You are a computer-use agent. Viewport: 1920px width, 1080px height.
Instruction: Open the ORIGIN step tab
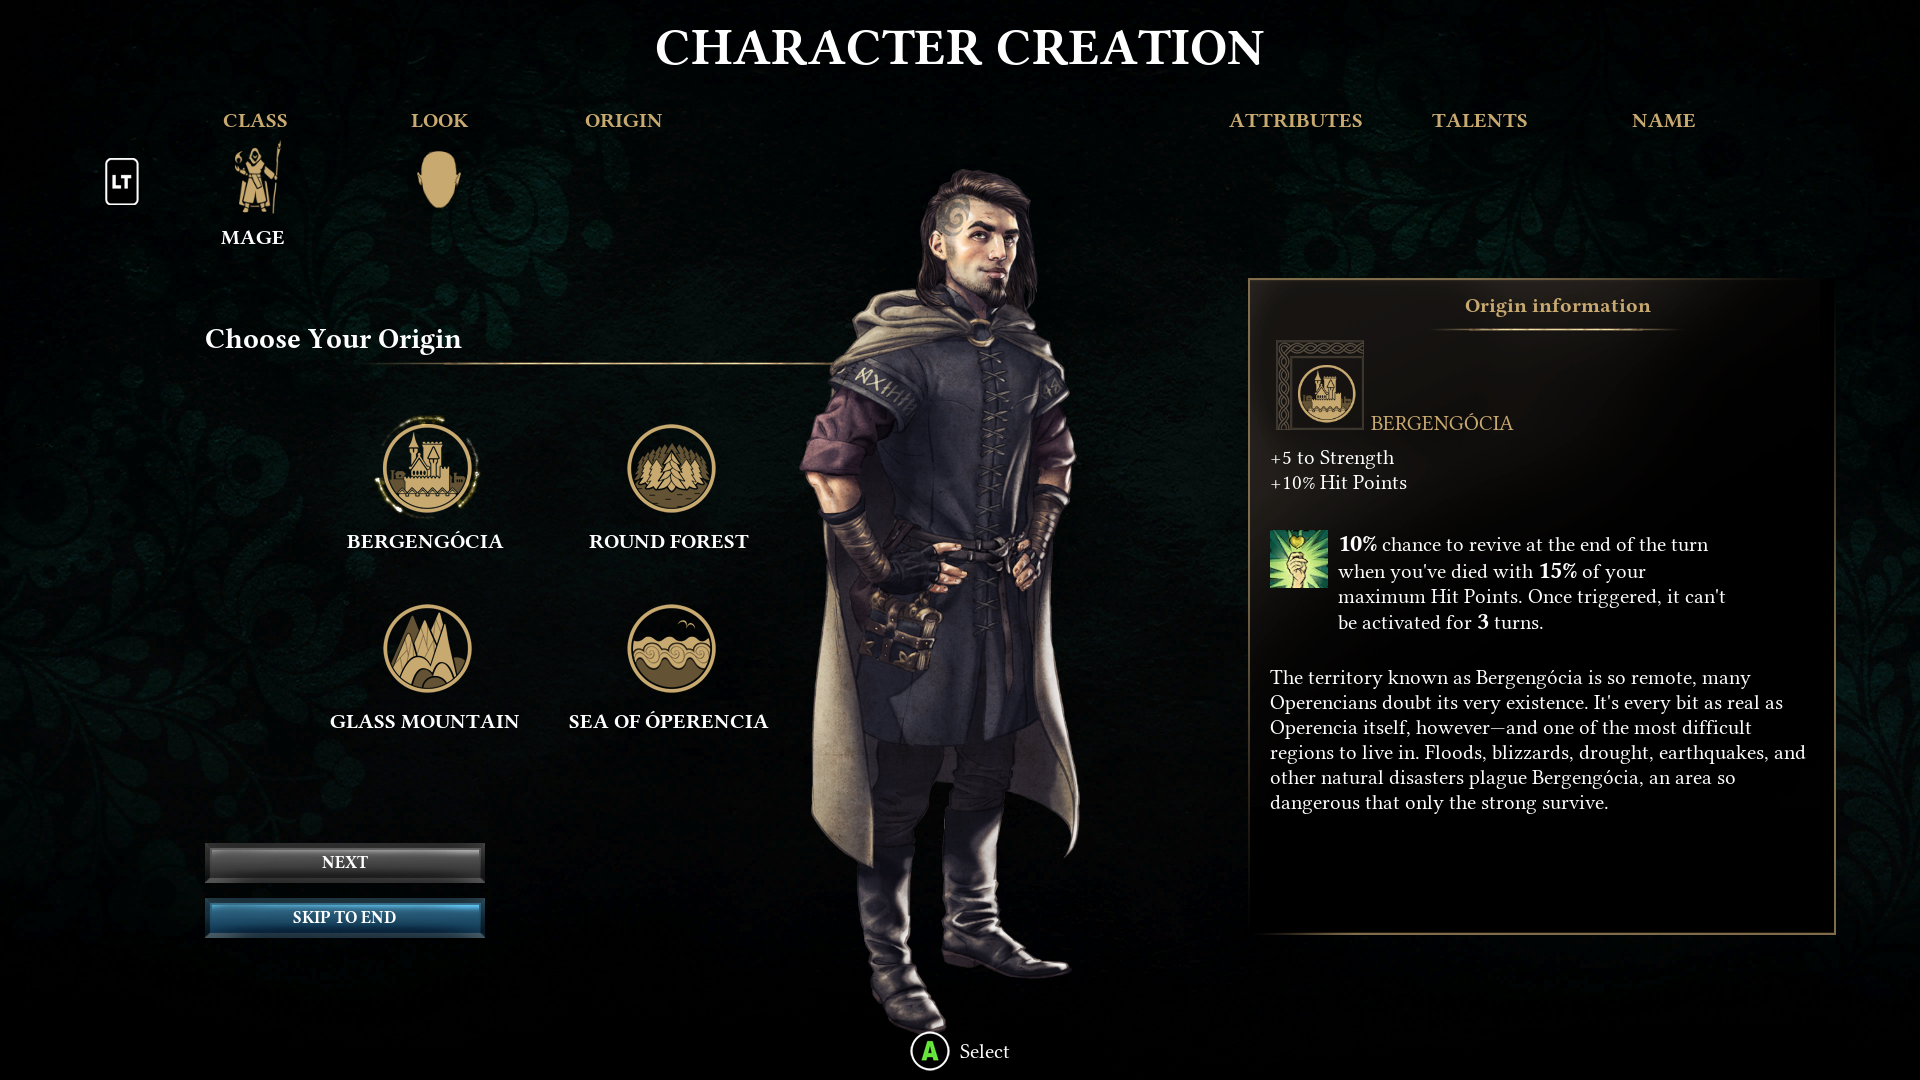click(623, 121)
